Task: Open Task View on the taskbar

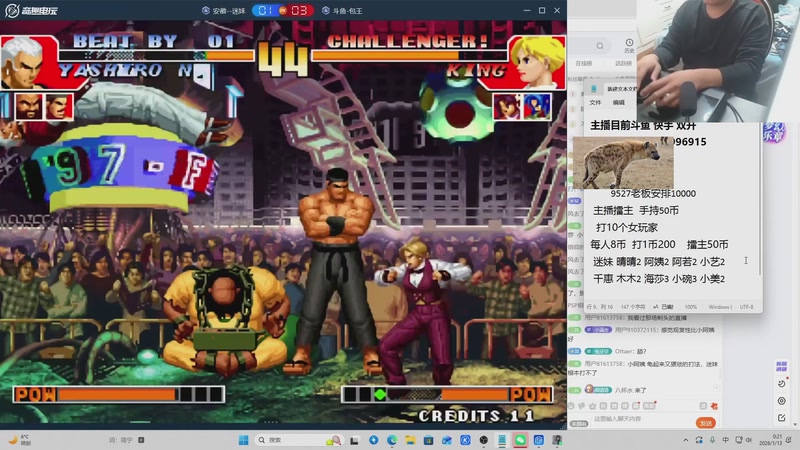Action: pyautogui.click(x=354, y=440)
